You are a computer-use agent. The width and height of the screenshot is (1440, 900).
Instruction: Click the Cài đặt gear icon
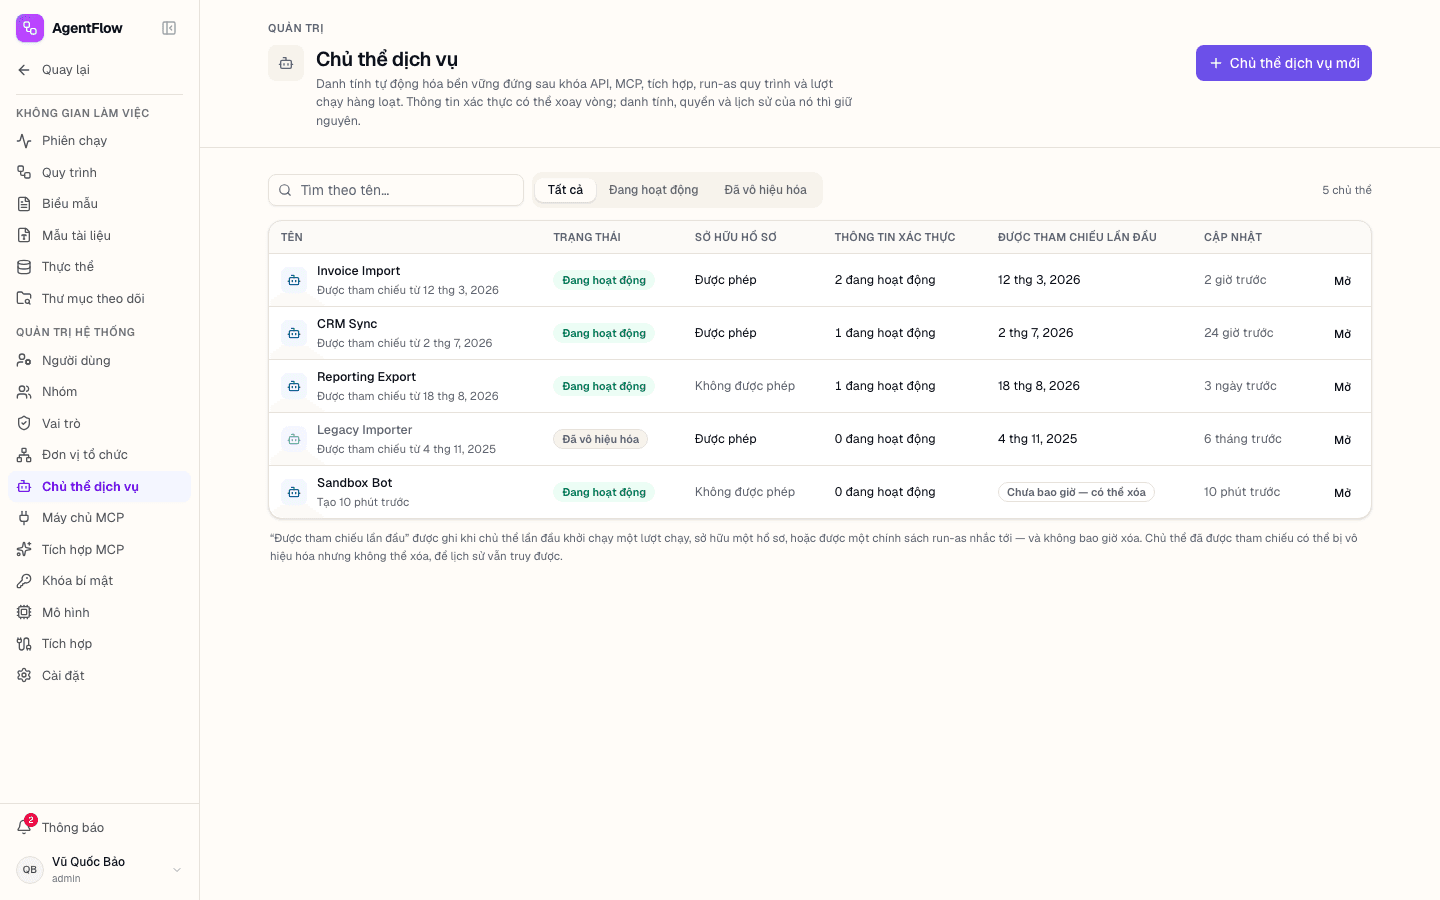pos(24,676)
